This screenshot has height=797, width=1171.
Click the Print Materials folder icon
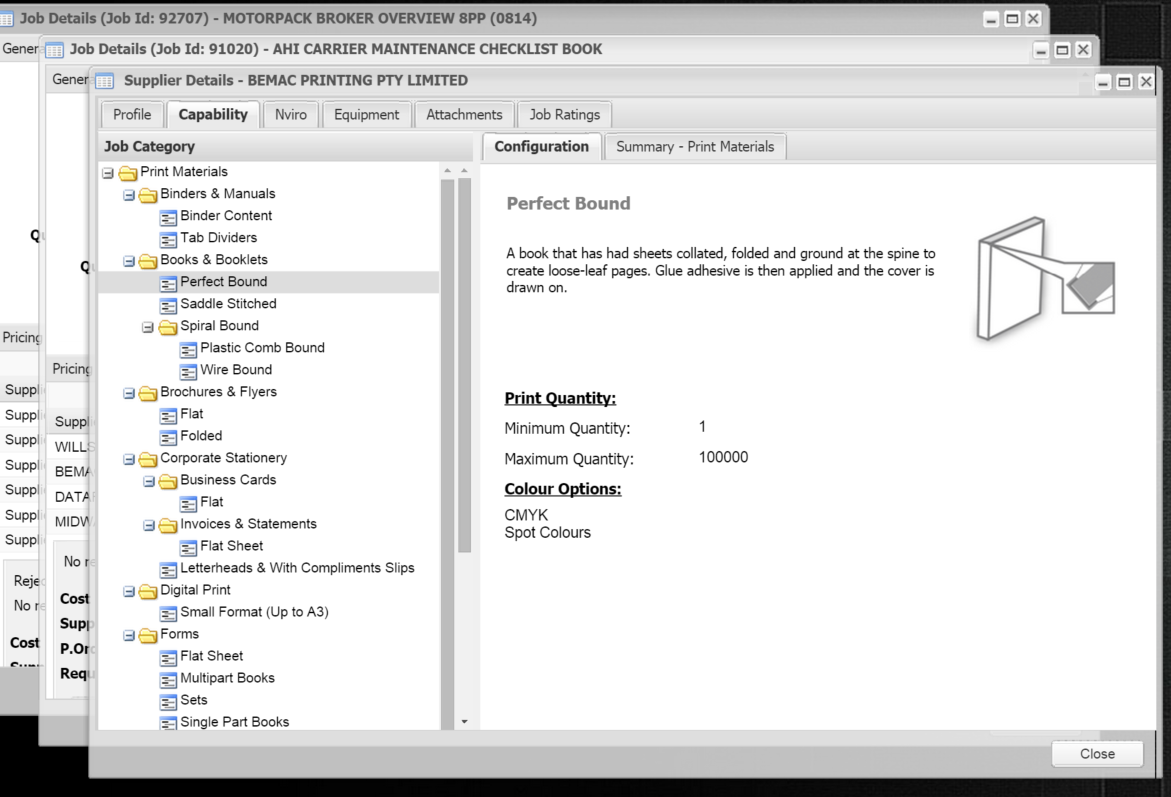pos(128,172)
